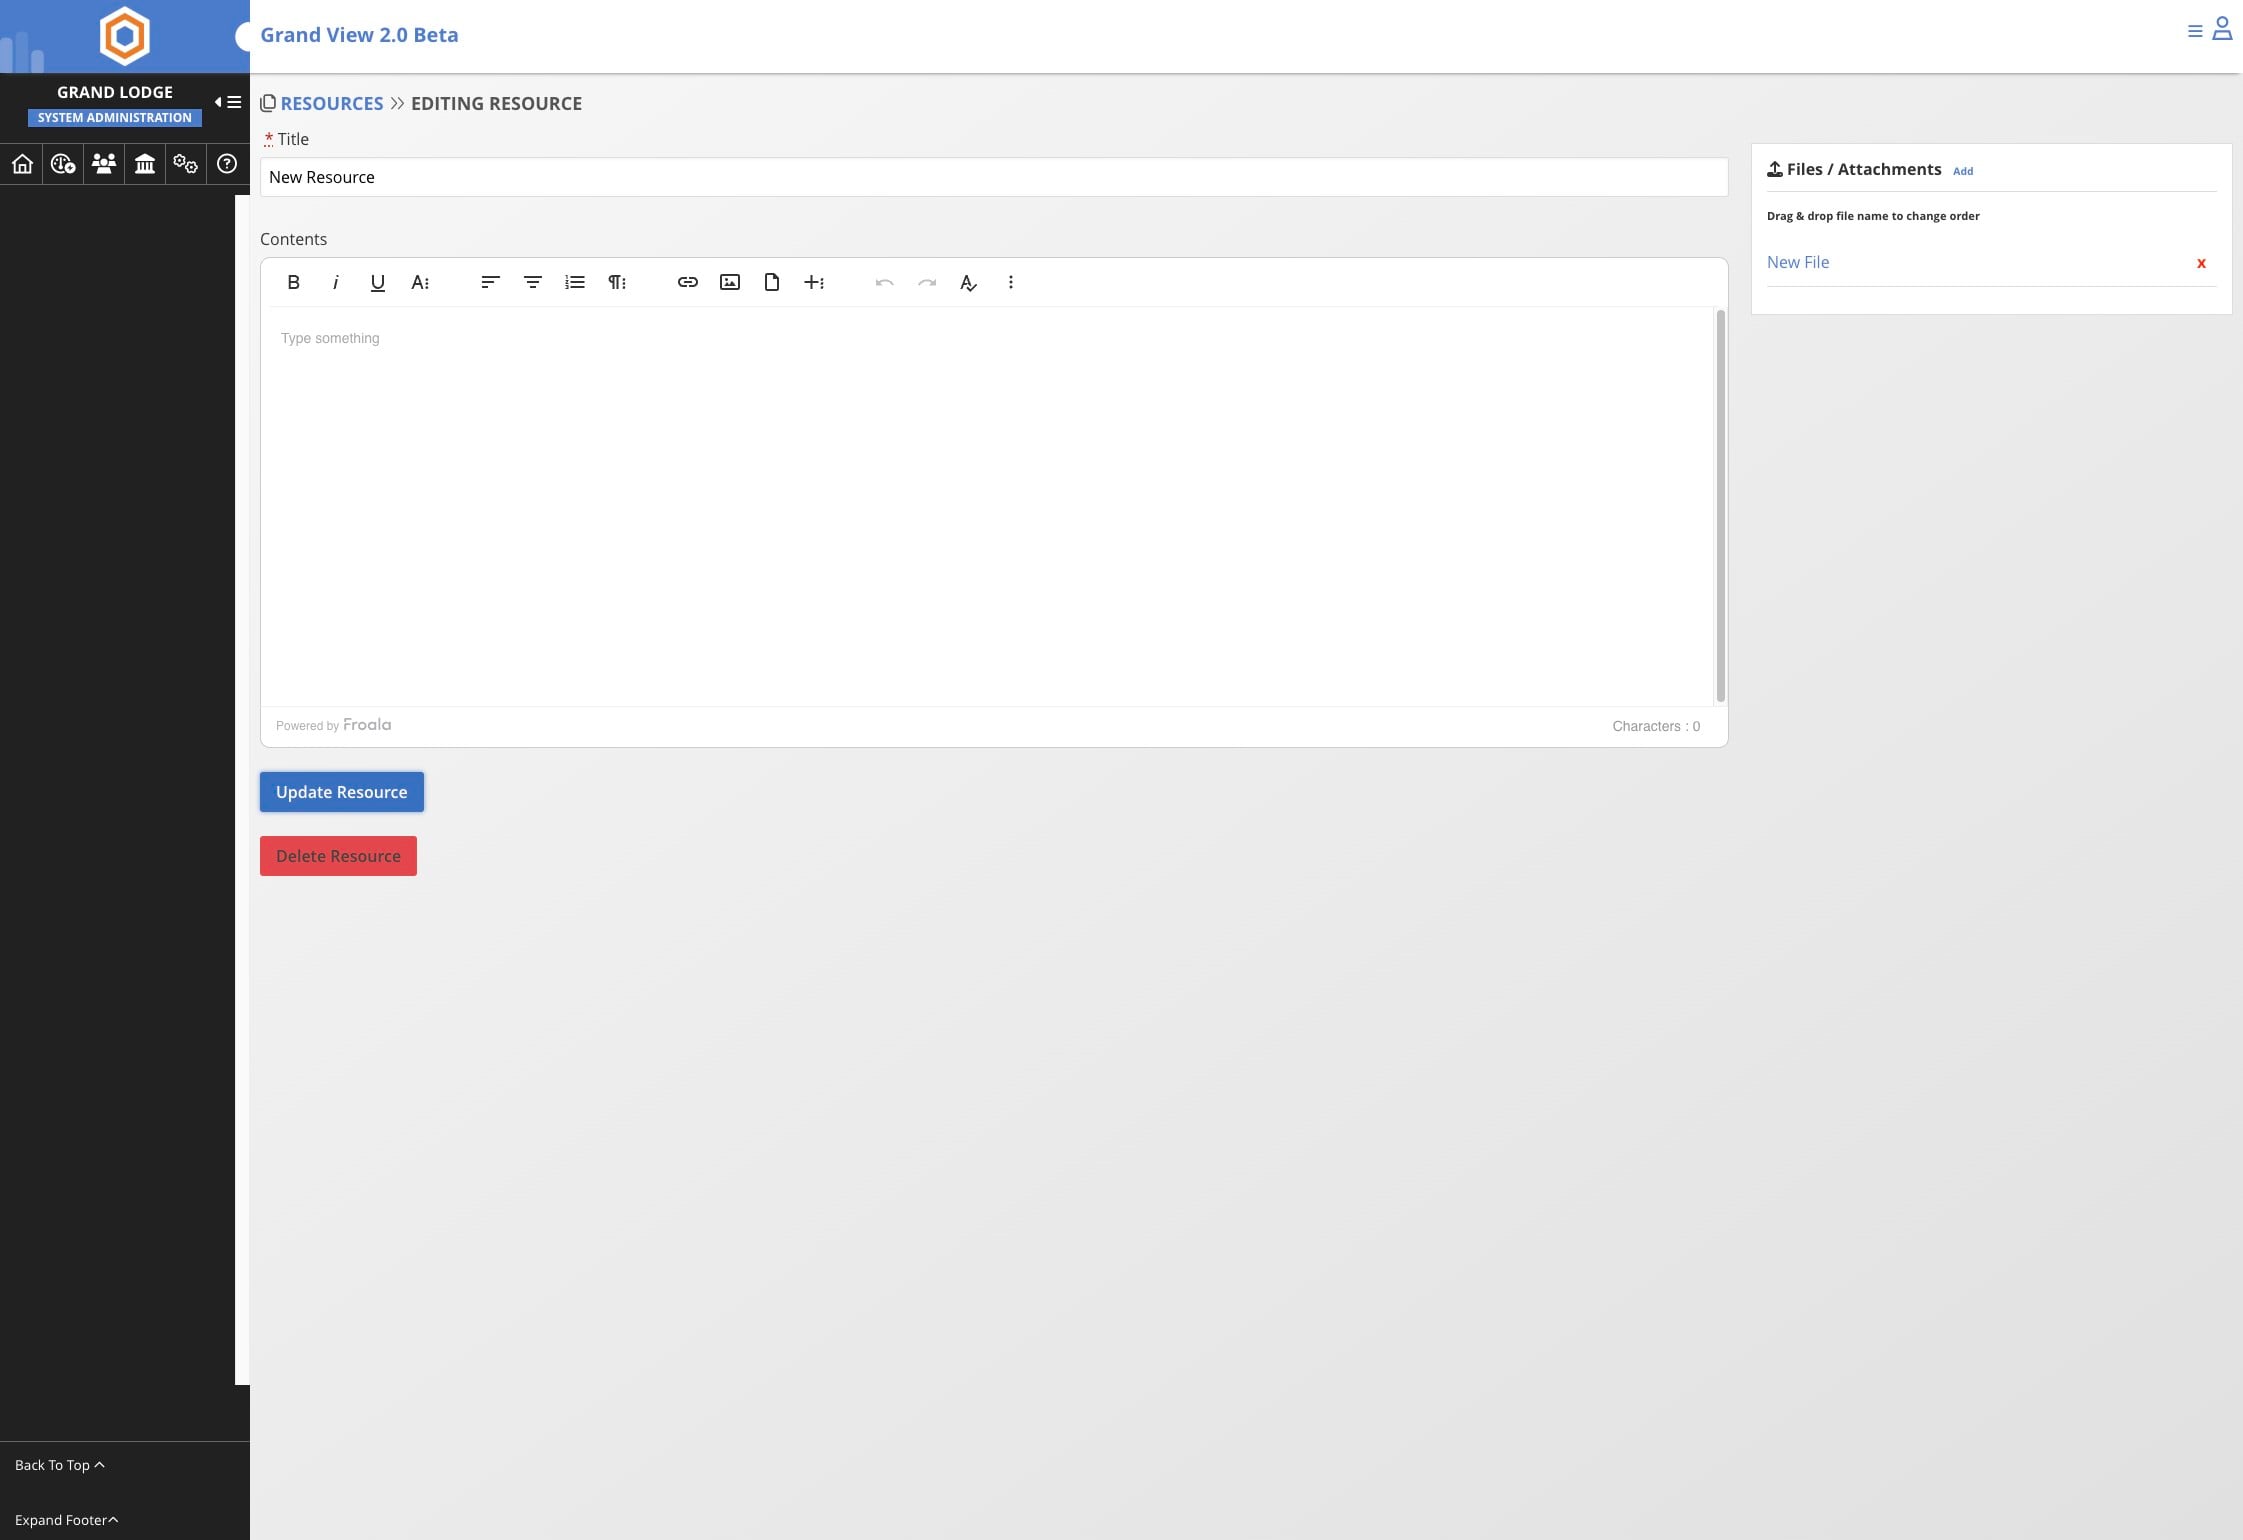Click the Grand View logo icon

point(124,36)
